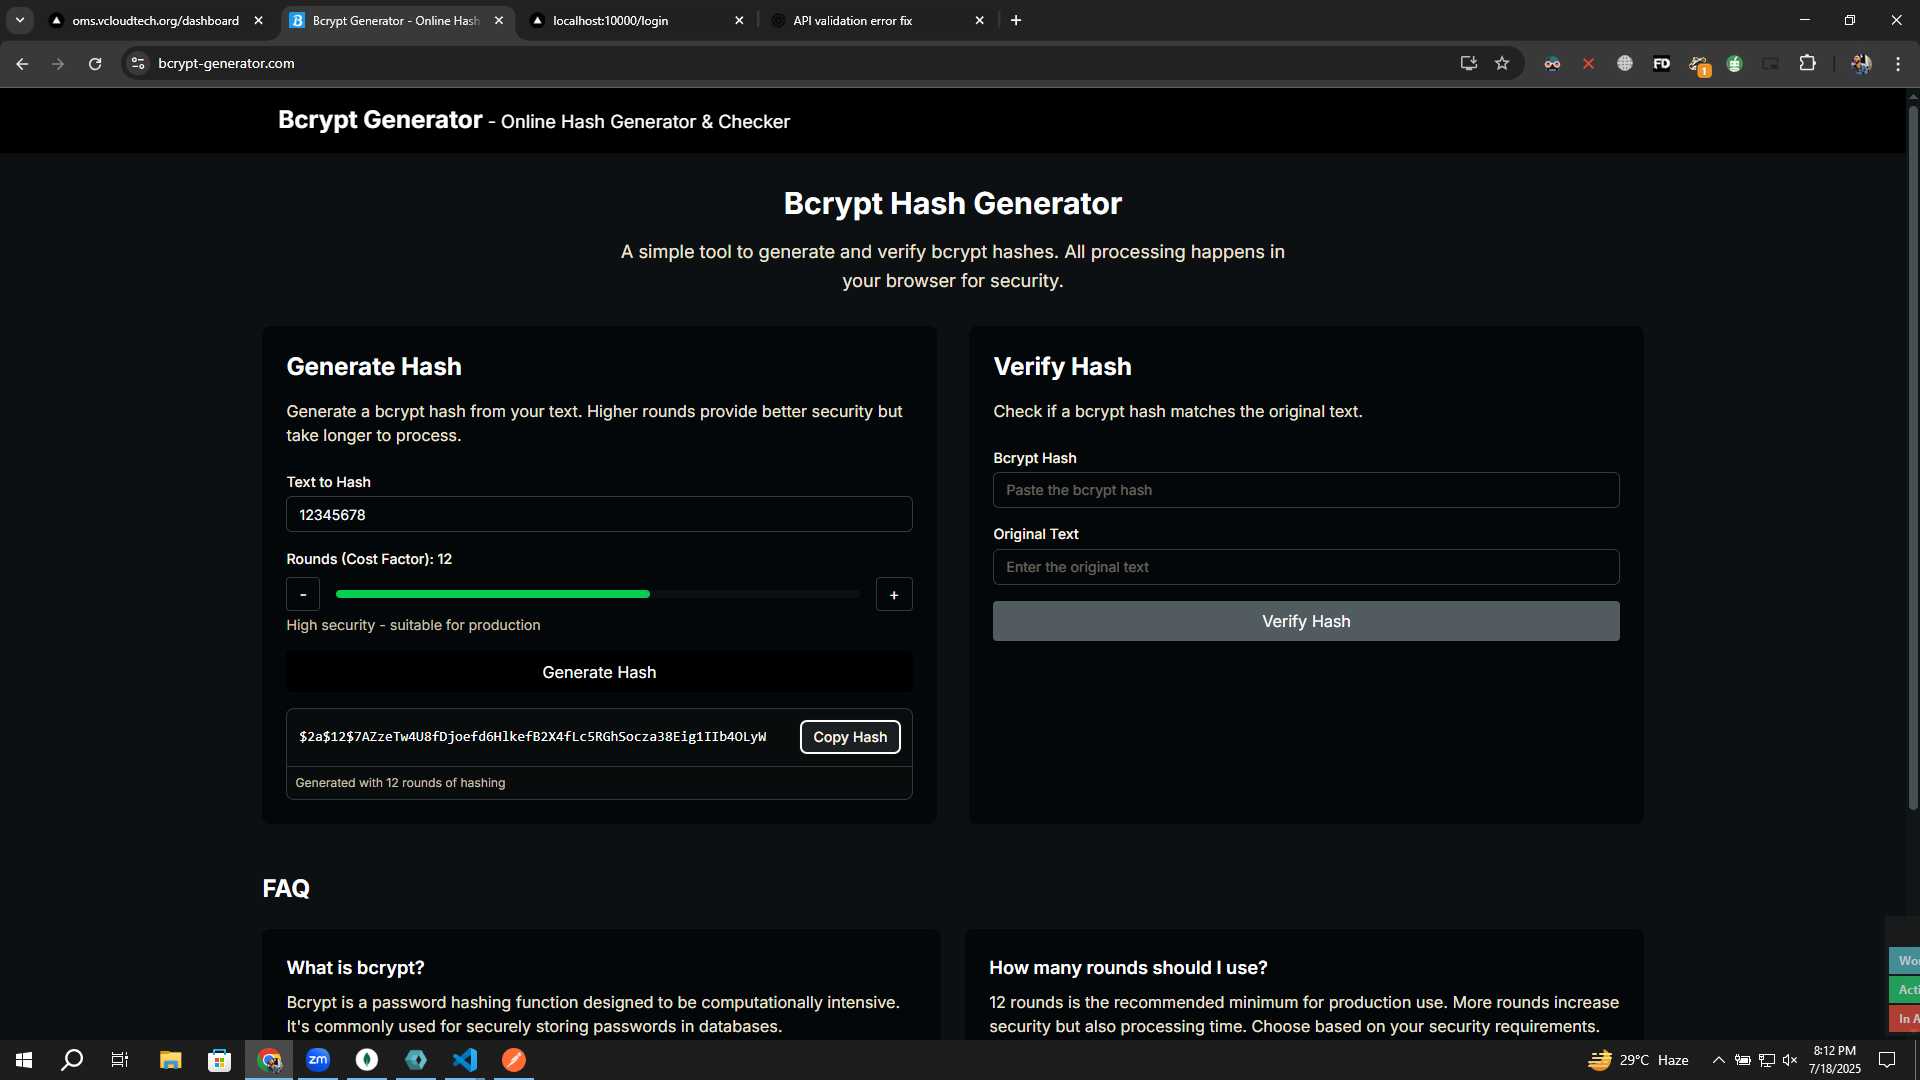Open the FD extension icon

[1661, 63]
